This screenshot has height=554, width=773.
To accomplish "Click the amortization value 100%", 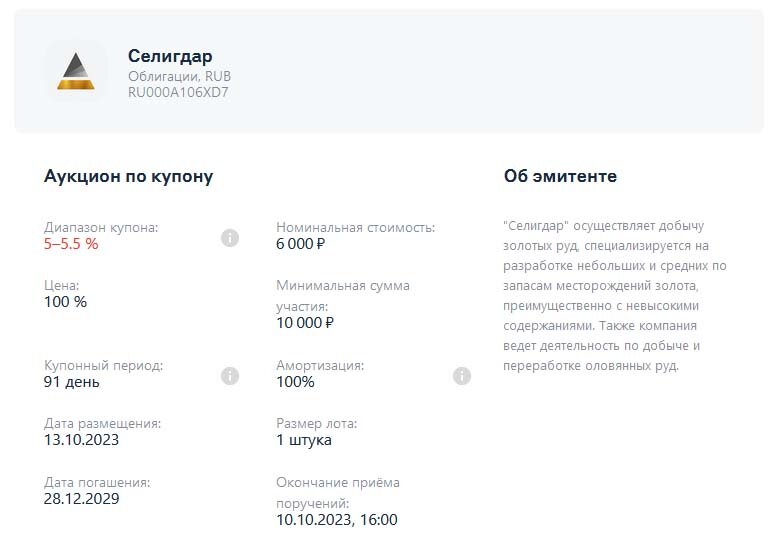I will [x=295, y=382].
